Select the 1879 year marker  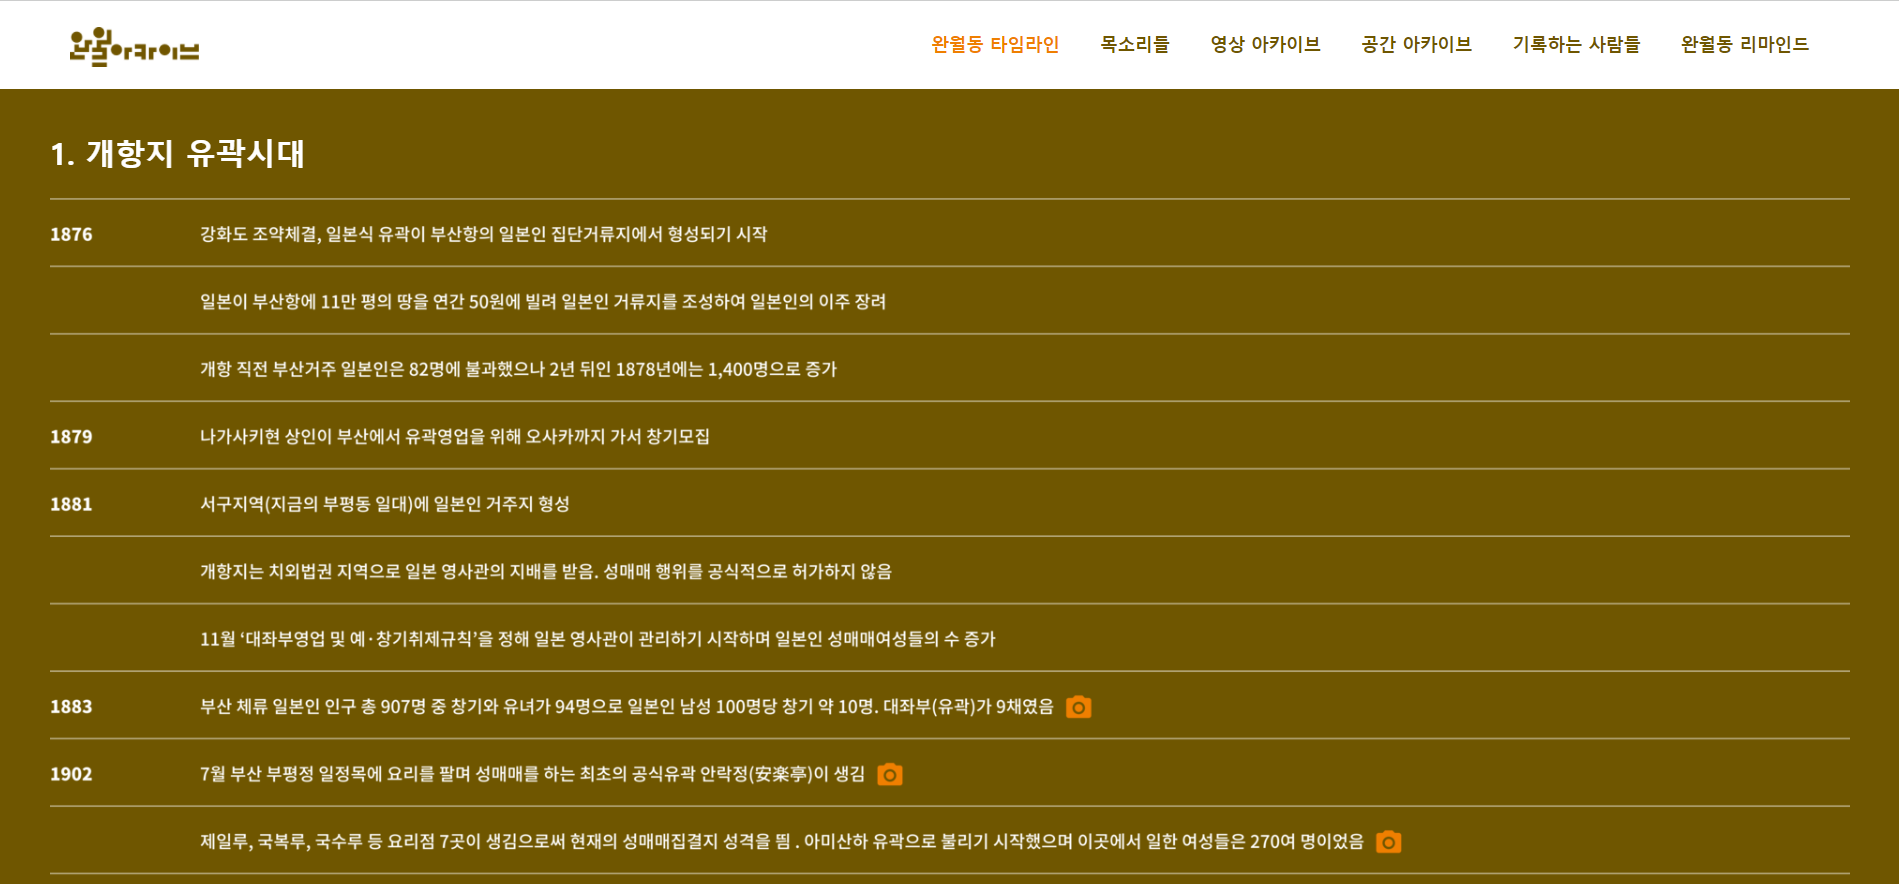[x=71, y=437]
